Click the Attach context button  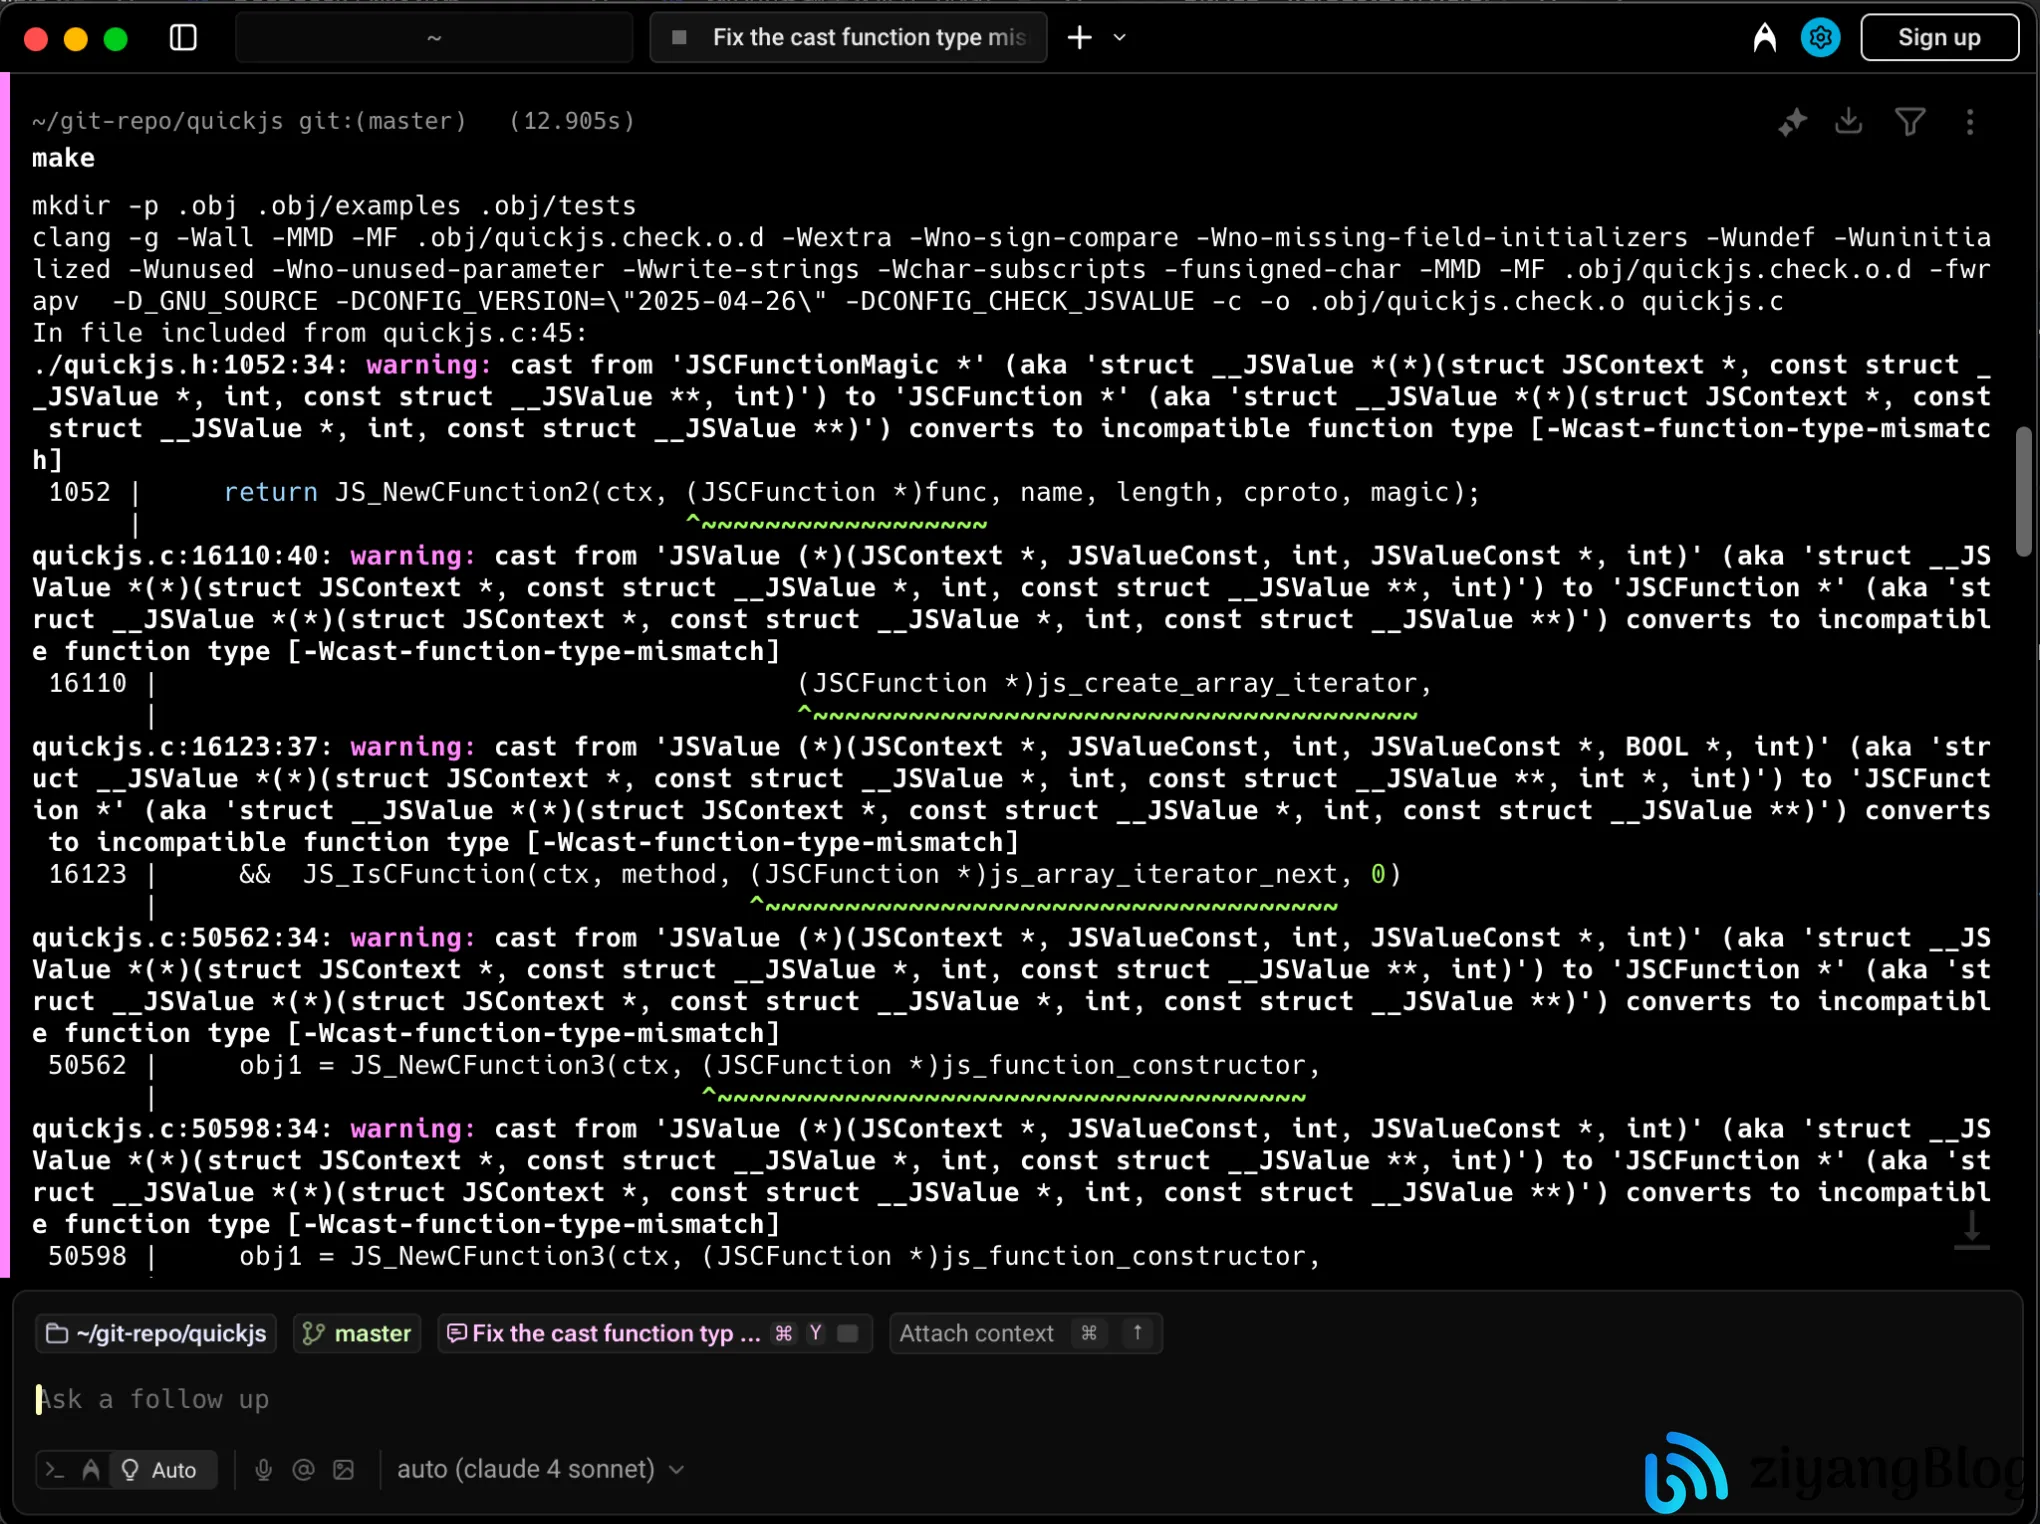click(x=1025, y=1333)
